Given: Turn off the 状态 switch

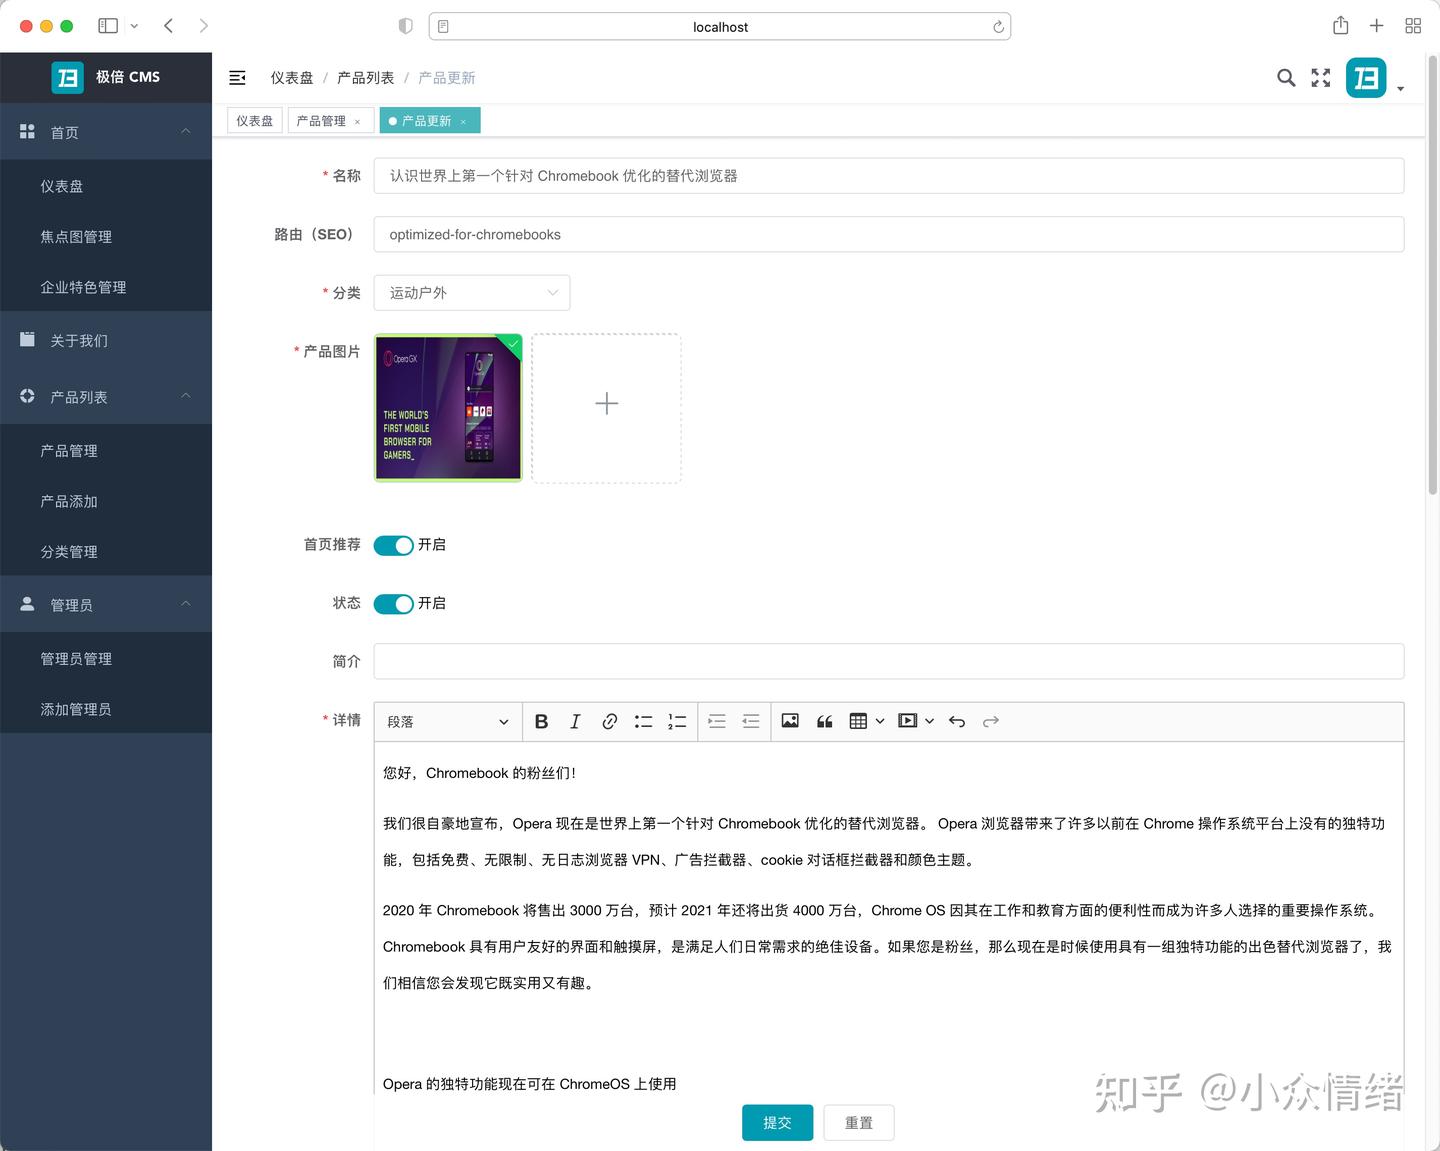Looking at the screenshot, I should tap(393, 603).
